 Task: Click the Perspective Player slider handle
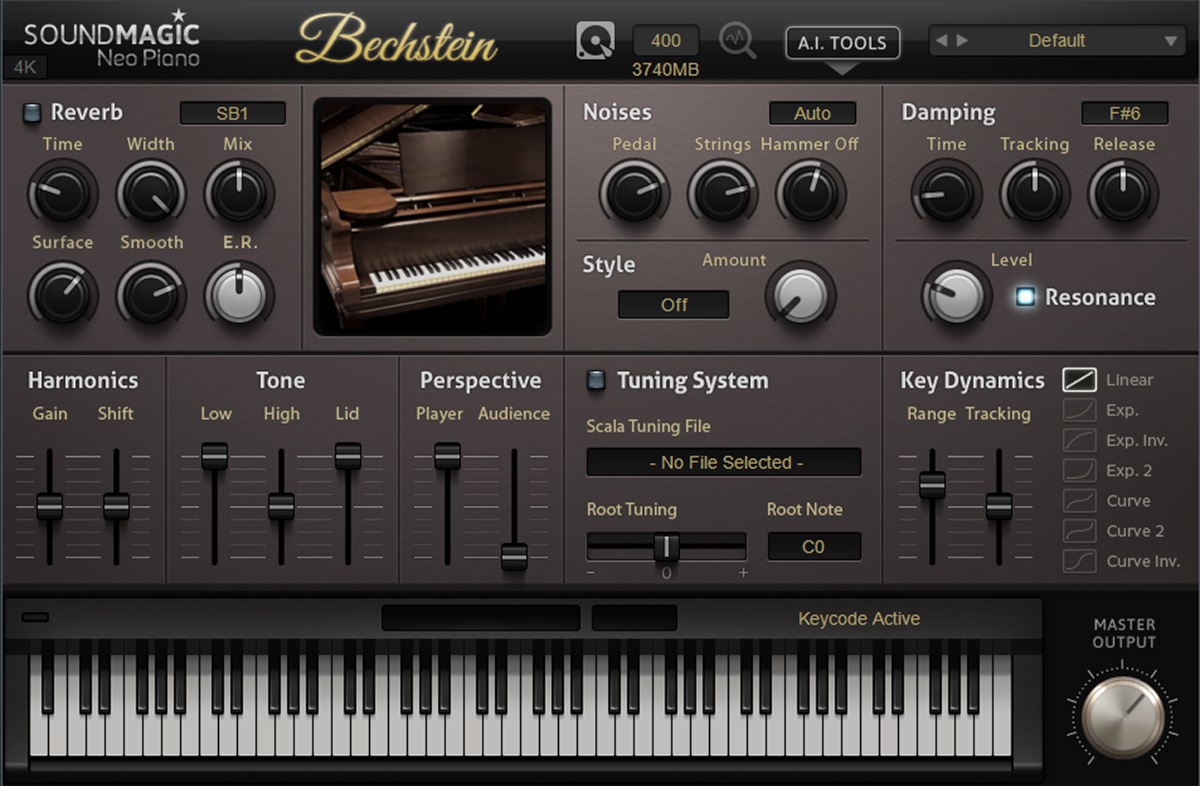[x=448, y=456]
